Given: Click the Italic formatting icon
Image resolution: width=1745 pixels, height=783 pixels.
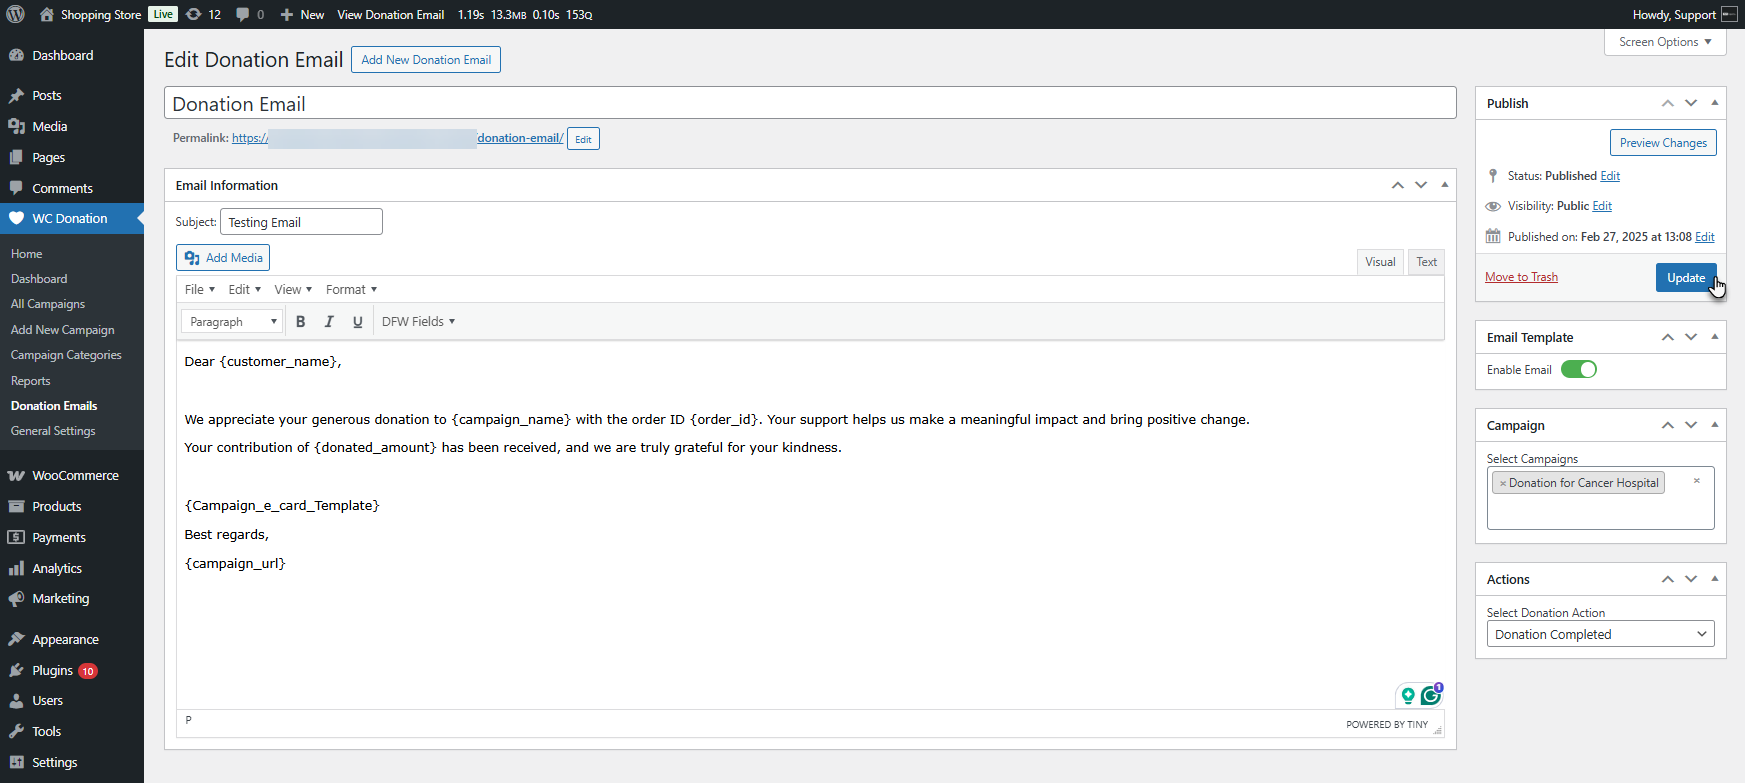Looking at the screenshot, I should click(x=329, y=322).
